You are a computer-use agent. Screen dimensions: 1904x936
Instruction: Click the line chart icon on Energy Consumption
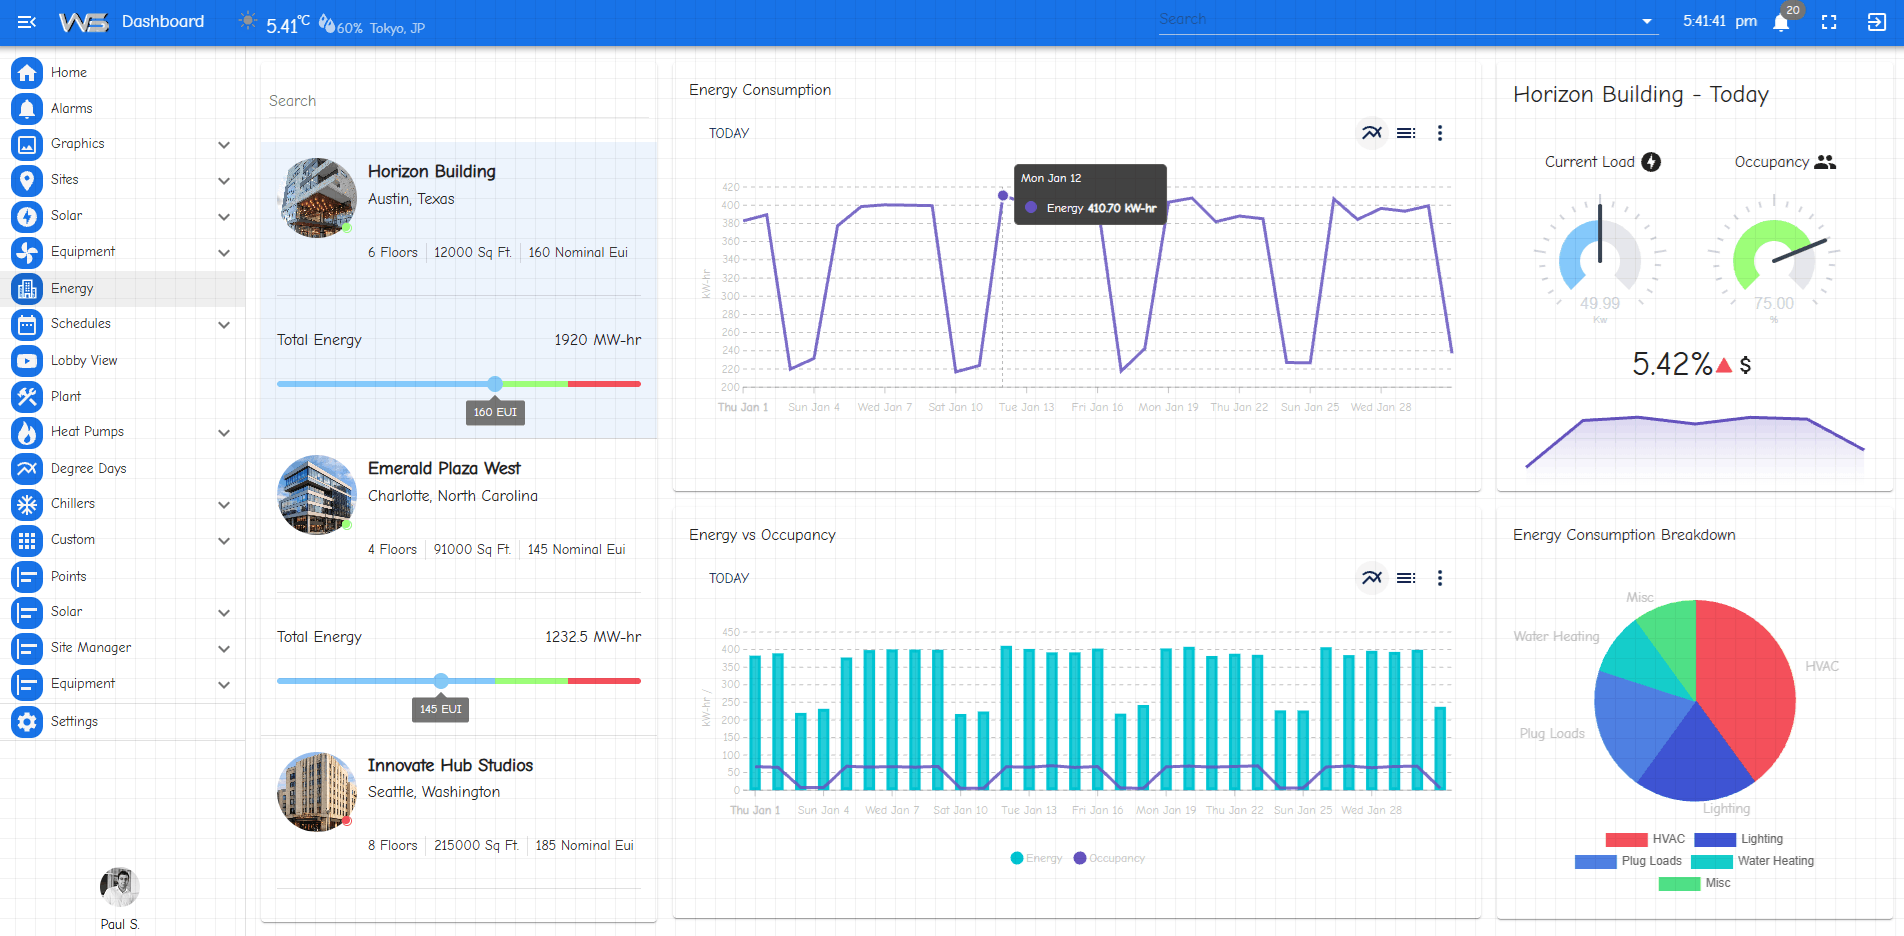1371,133
